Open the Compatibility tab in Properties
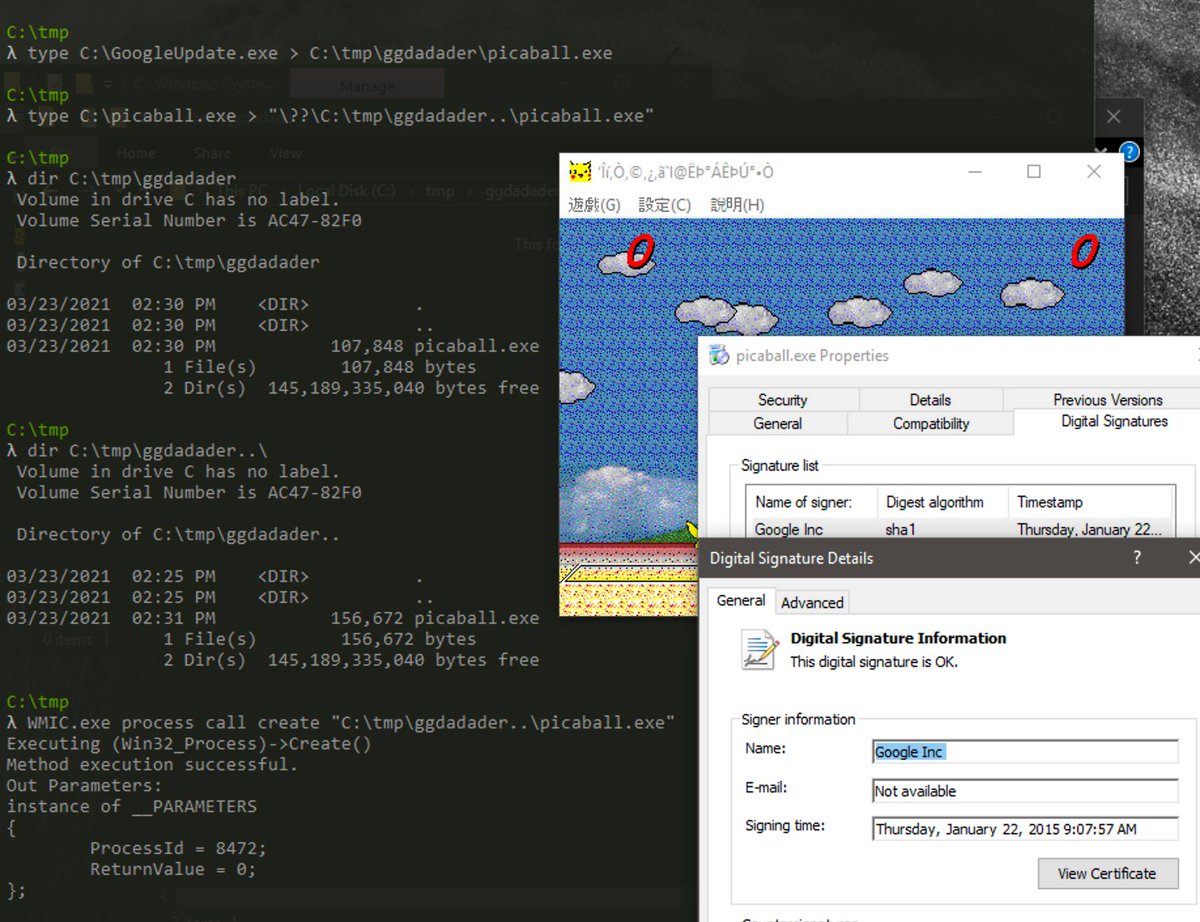1200x922 pixels. 931,423
